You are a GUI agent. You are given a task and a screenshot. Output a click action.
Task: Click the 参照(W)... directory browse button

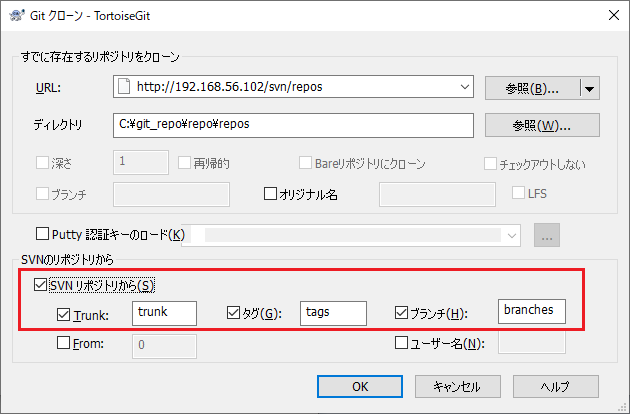[x=542, y=125]
